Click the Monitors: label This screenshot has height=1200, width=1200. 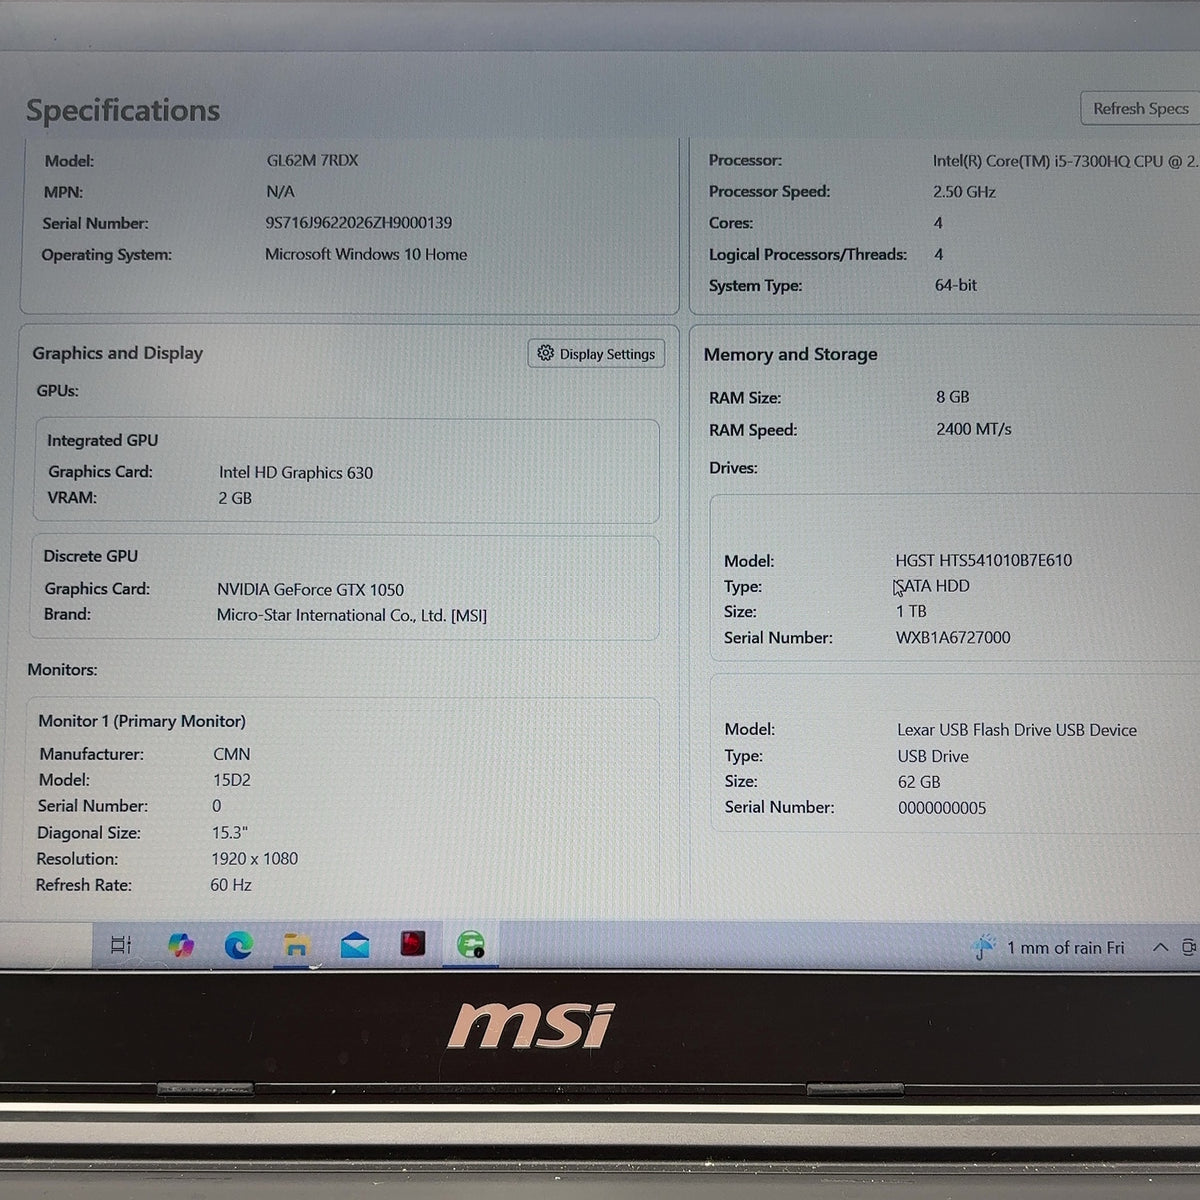pyautogui.click(x=62, y=670)
